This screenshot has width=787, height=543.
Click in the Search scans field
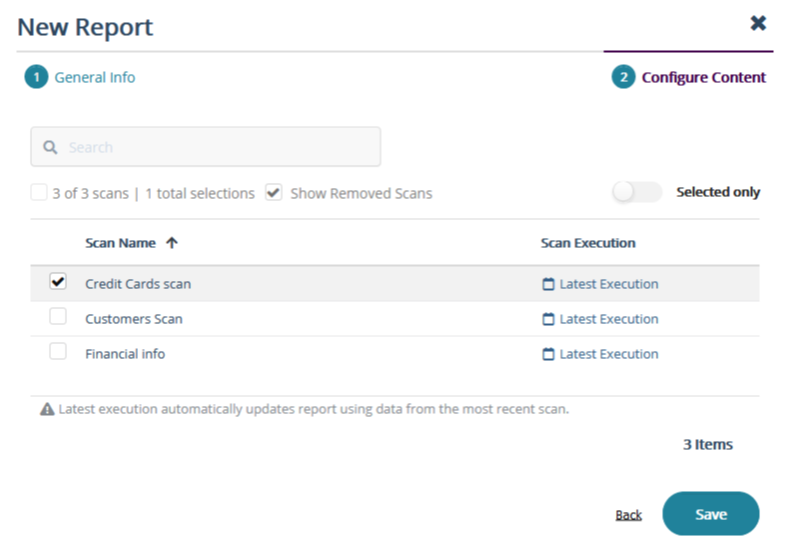tap(220, 147)
